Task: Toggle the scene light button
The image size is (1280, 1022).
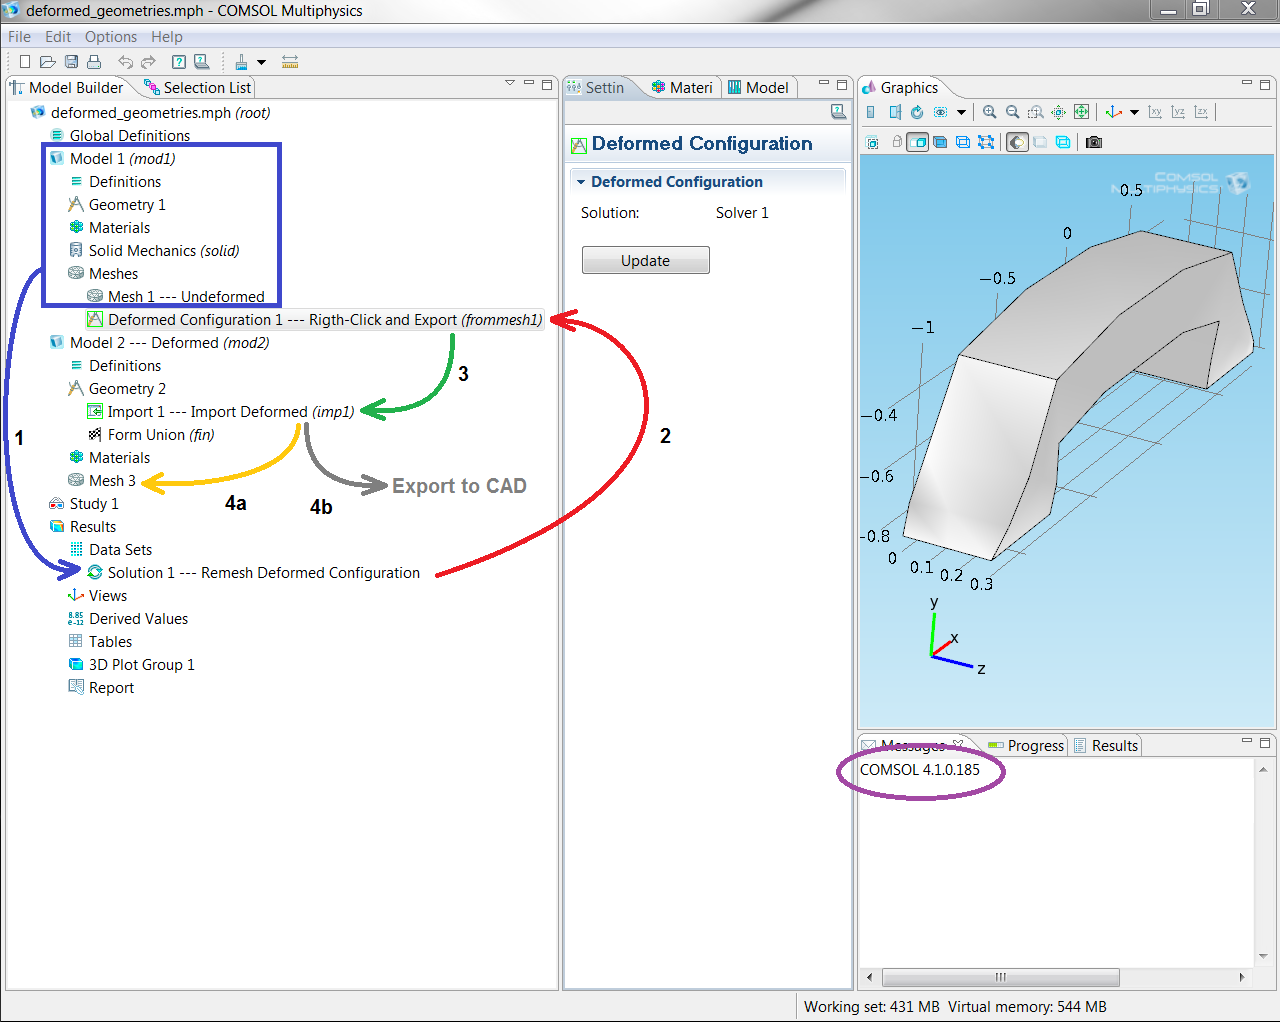Action: (x=1017, y=142)
